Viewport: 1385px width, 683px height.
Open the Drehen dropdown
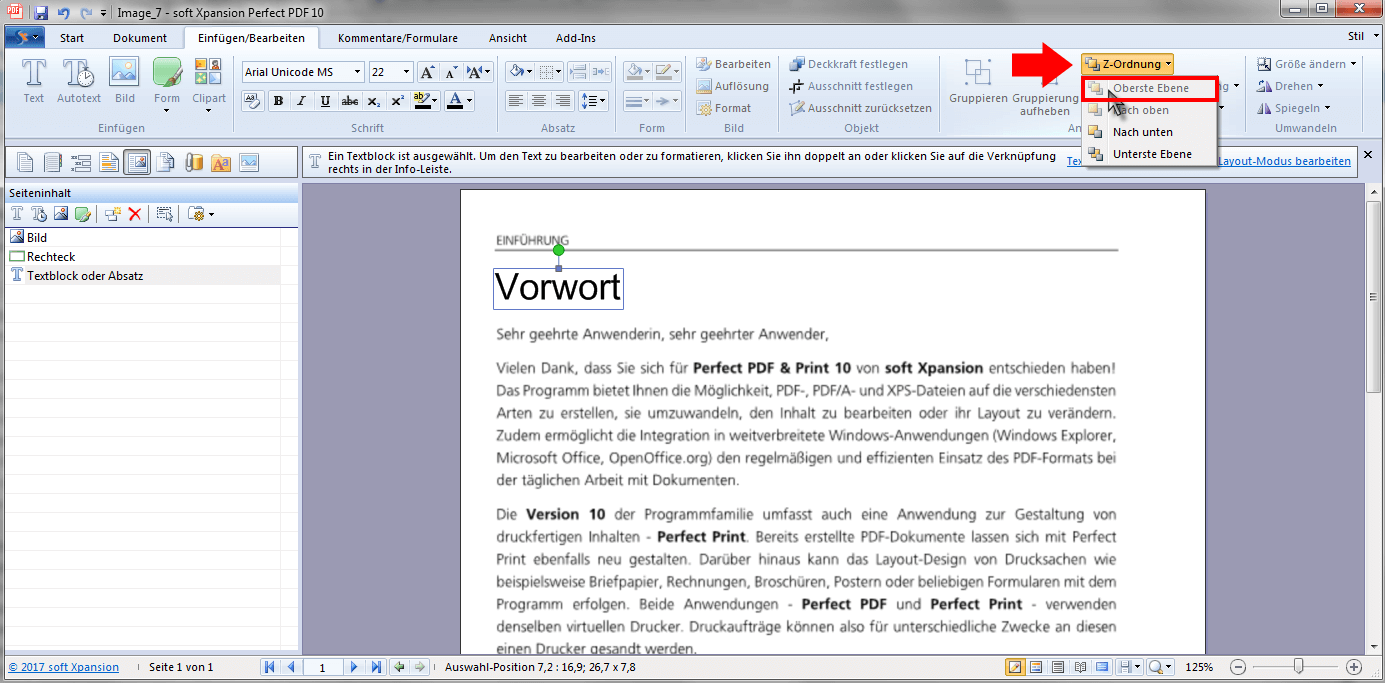click(1299, 86)
